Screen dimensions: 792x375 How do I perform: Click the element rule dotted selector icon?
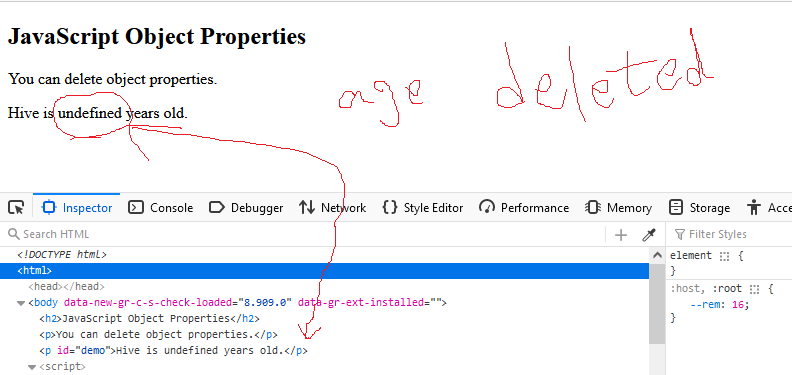pos(725,256)
